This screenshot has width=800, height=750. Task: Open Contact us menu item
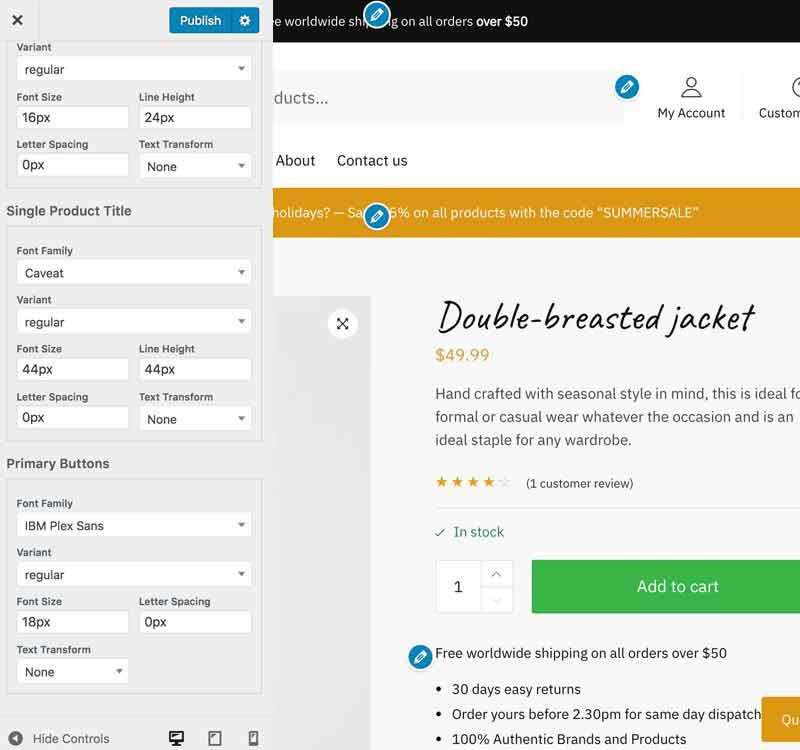pos(372,161)
